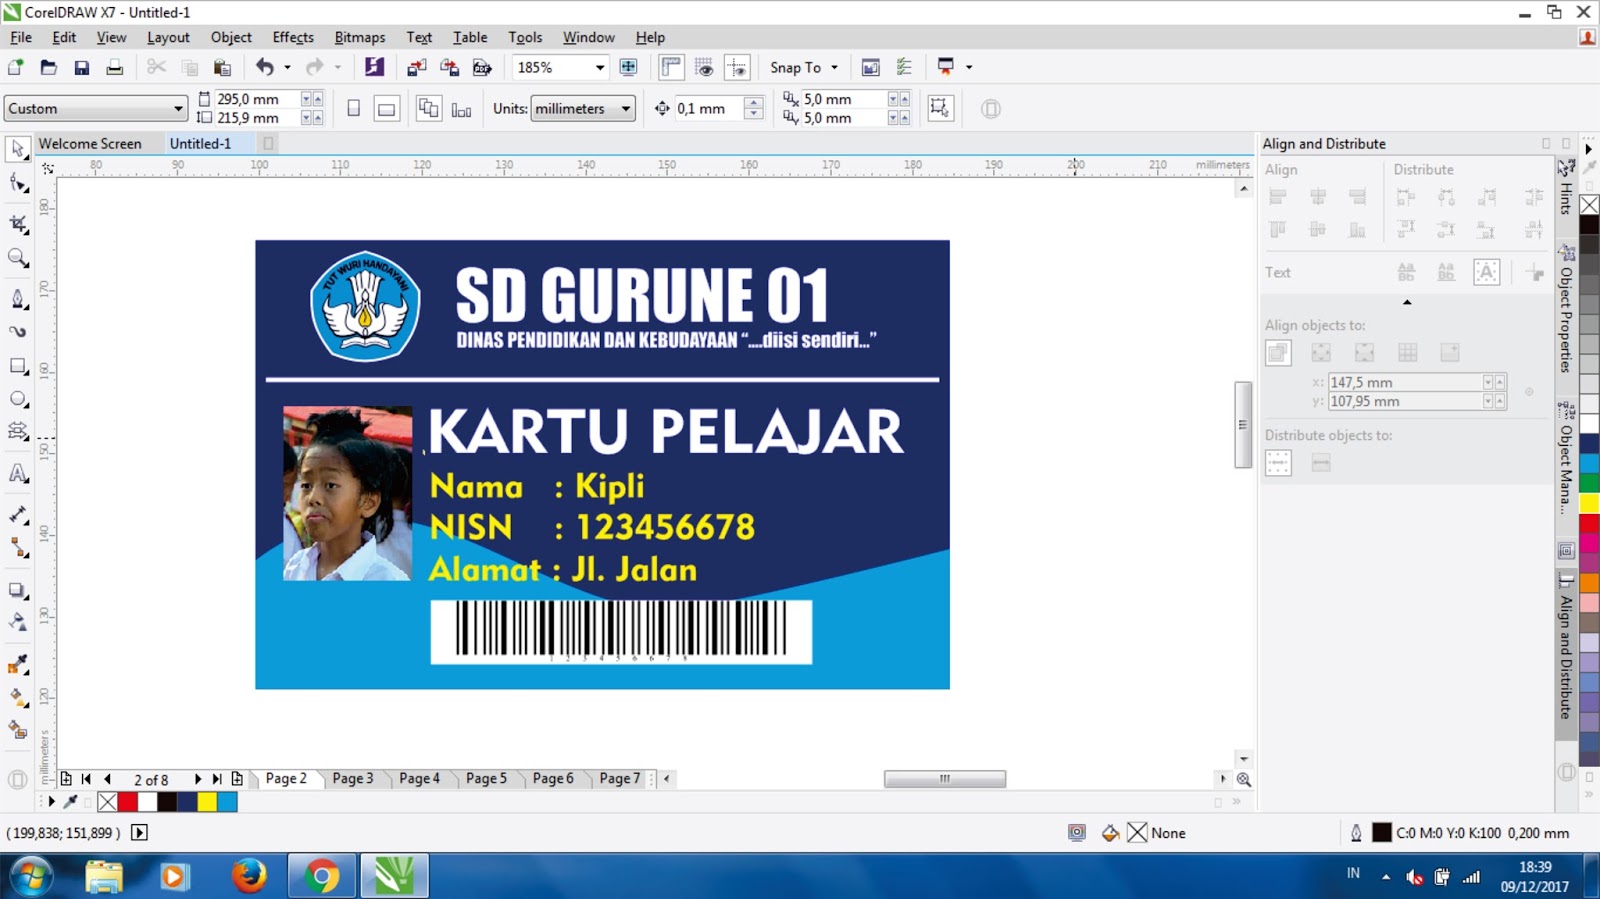Open a file using the Open folder icon
This screenshot has width=1600, height=899.
tap(48, 67)
